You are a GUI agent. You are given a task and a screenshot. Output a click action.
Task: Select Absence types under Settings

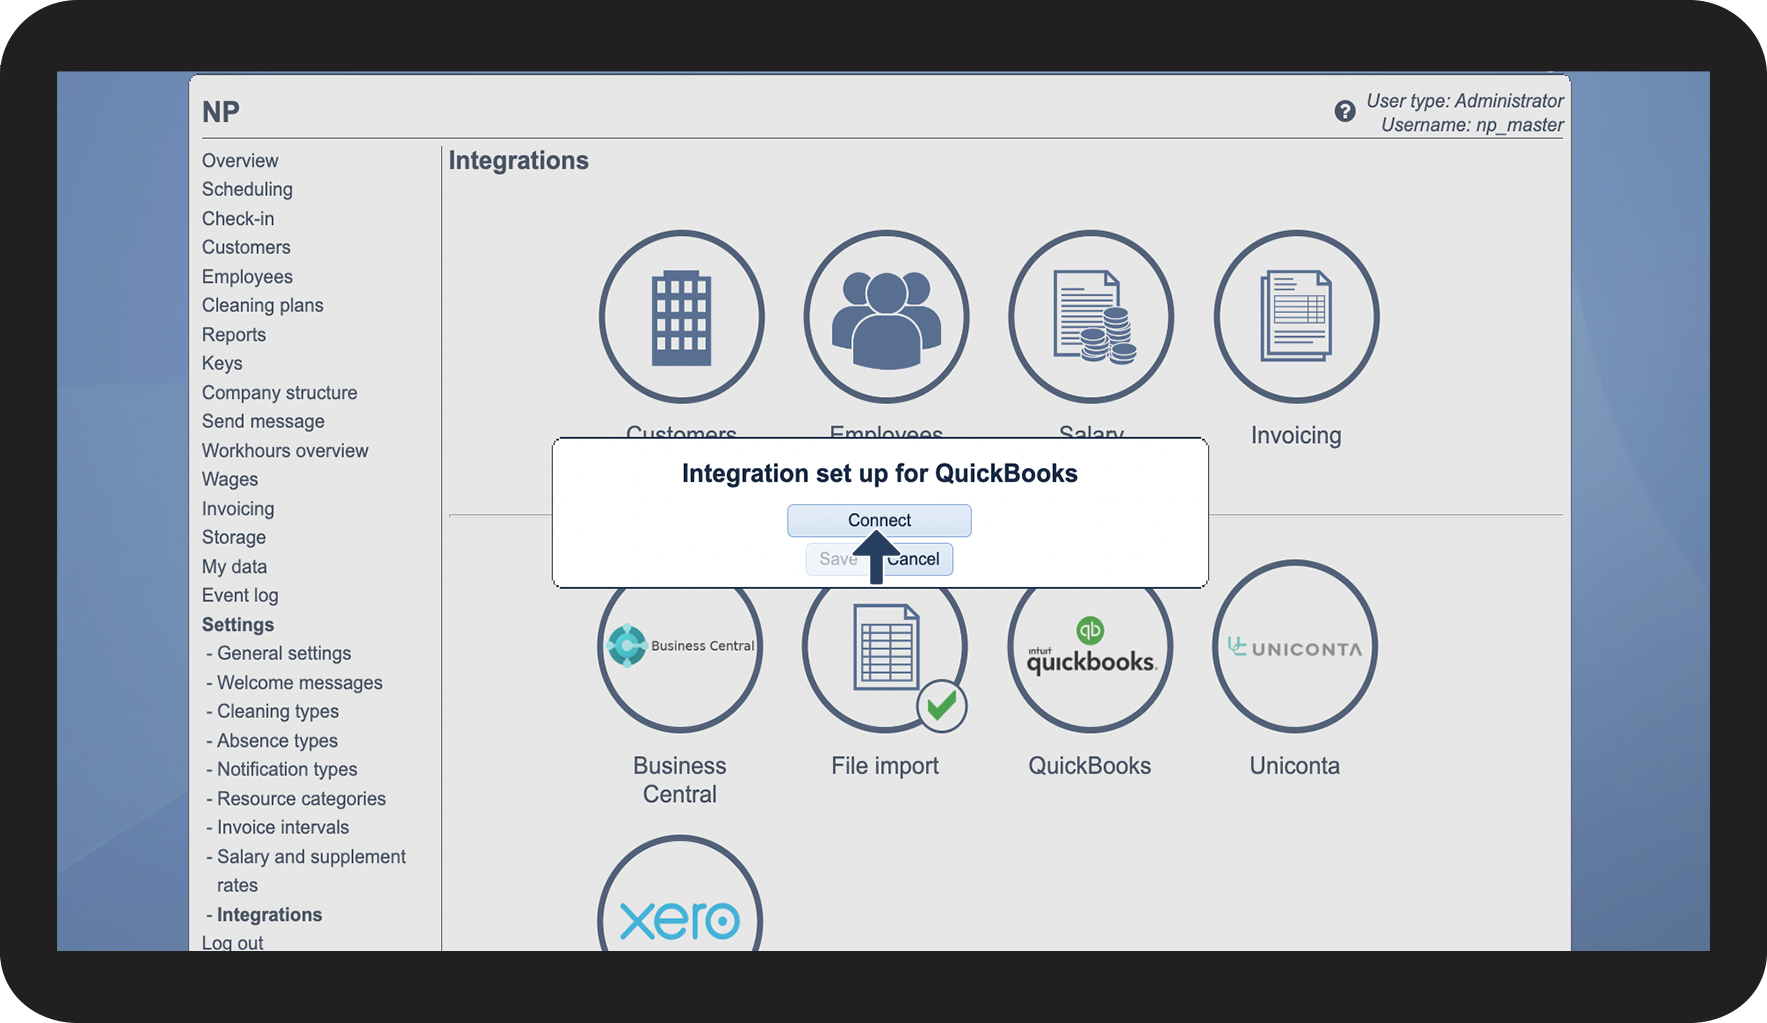(x=277, y=741)
